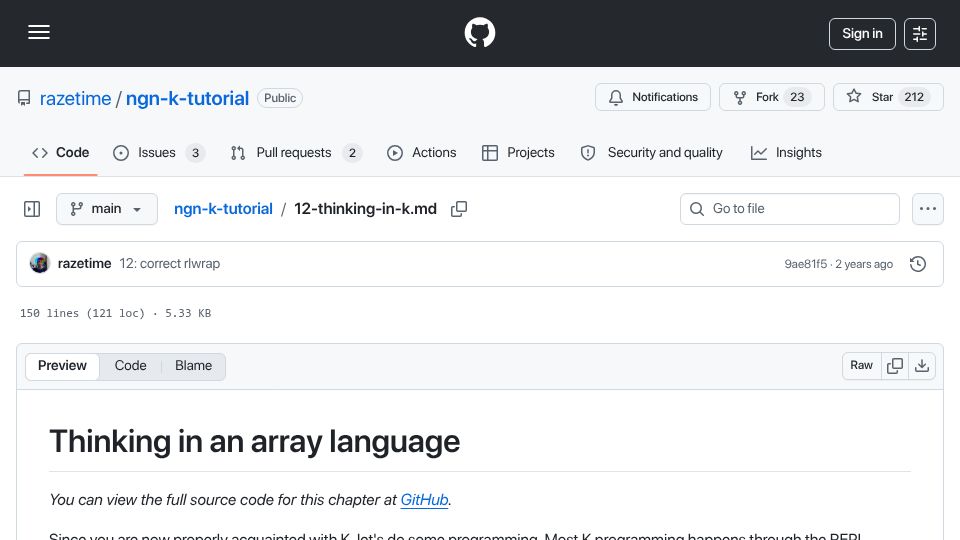View file history clock icon
The image size is (960, 540).
coord(918,264)
